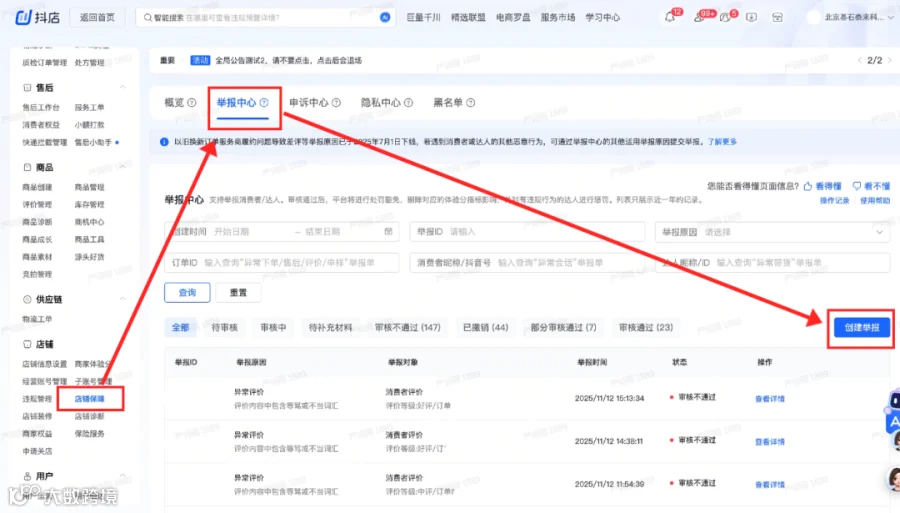Collapse the 售后 sidebar section
This screenshot has height=513, width=900.
click(x=122, y=87)
